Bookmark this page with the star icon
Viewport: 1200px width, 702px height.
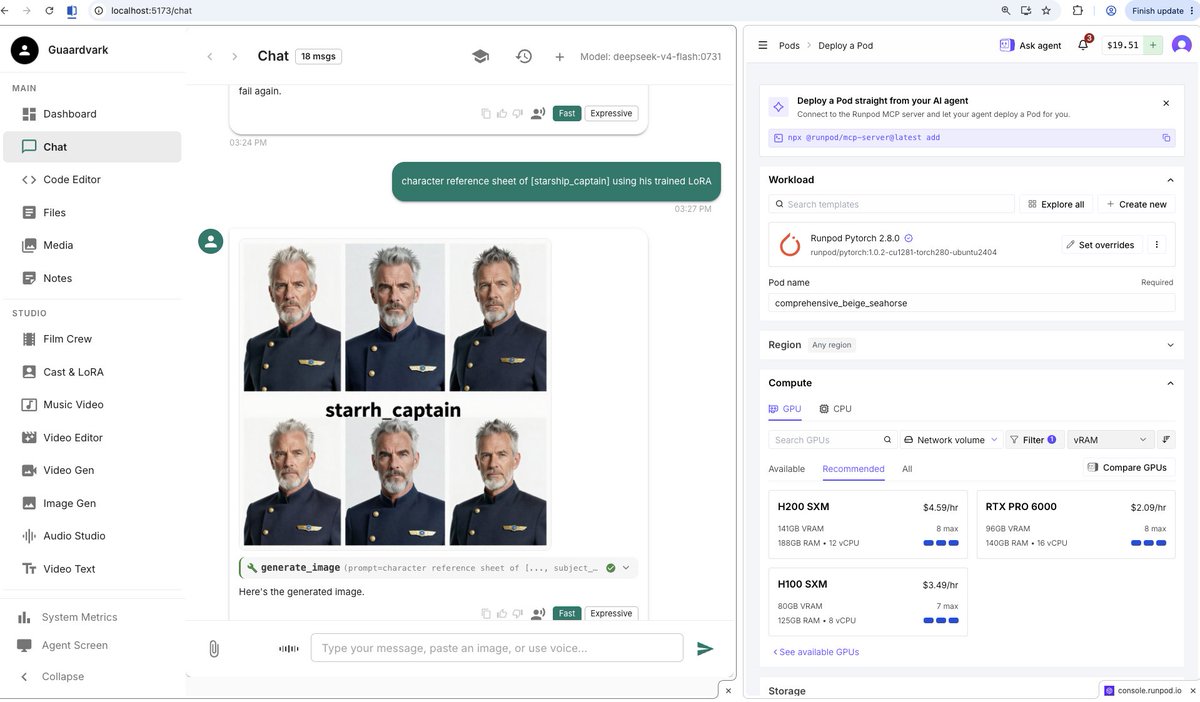coord(1046,10)
